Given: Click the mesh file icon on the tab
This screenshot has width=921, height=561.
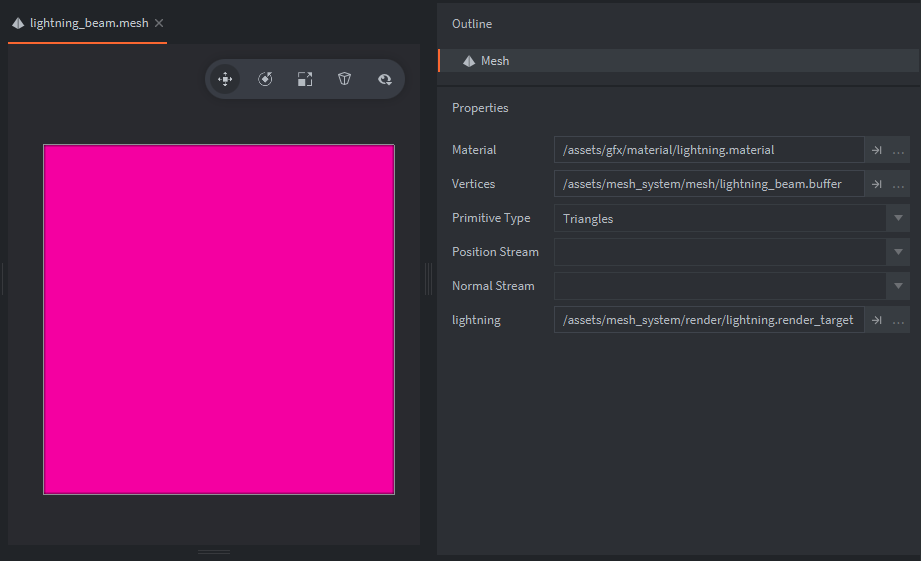Looking at the screenshot, I should [18, 23].
